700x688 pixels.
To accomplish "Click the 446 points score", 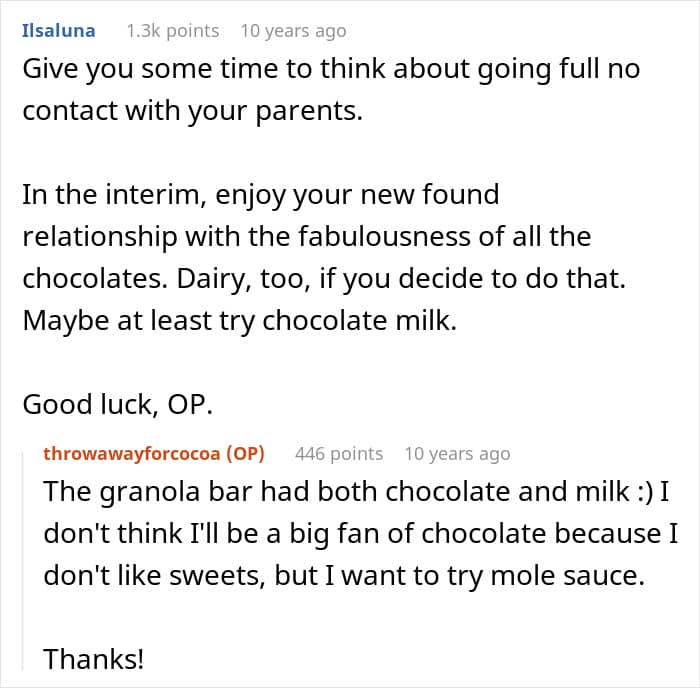I will click(x=339, y=454).
